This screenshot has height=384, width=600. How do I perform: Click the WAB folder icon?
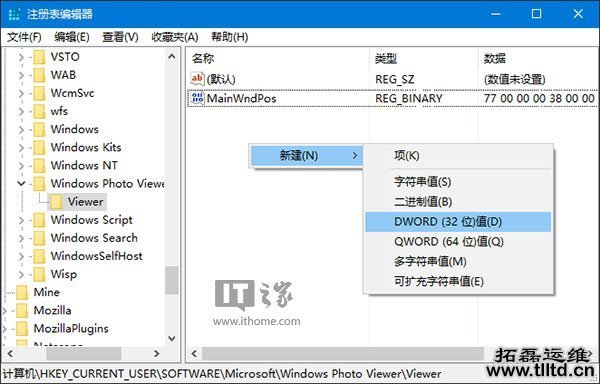click(39, 75)
